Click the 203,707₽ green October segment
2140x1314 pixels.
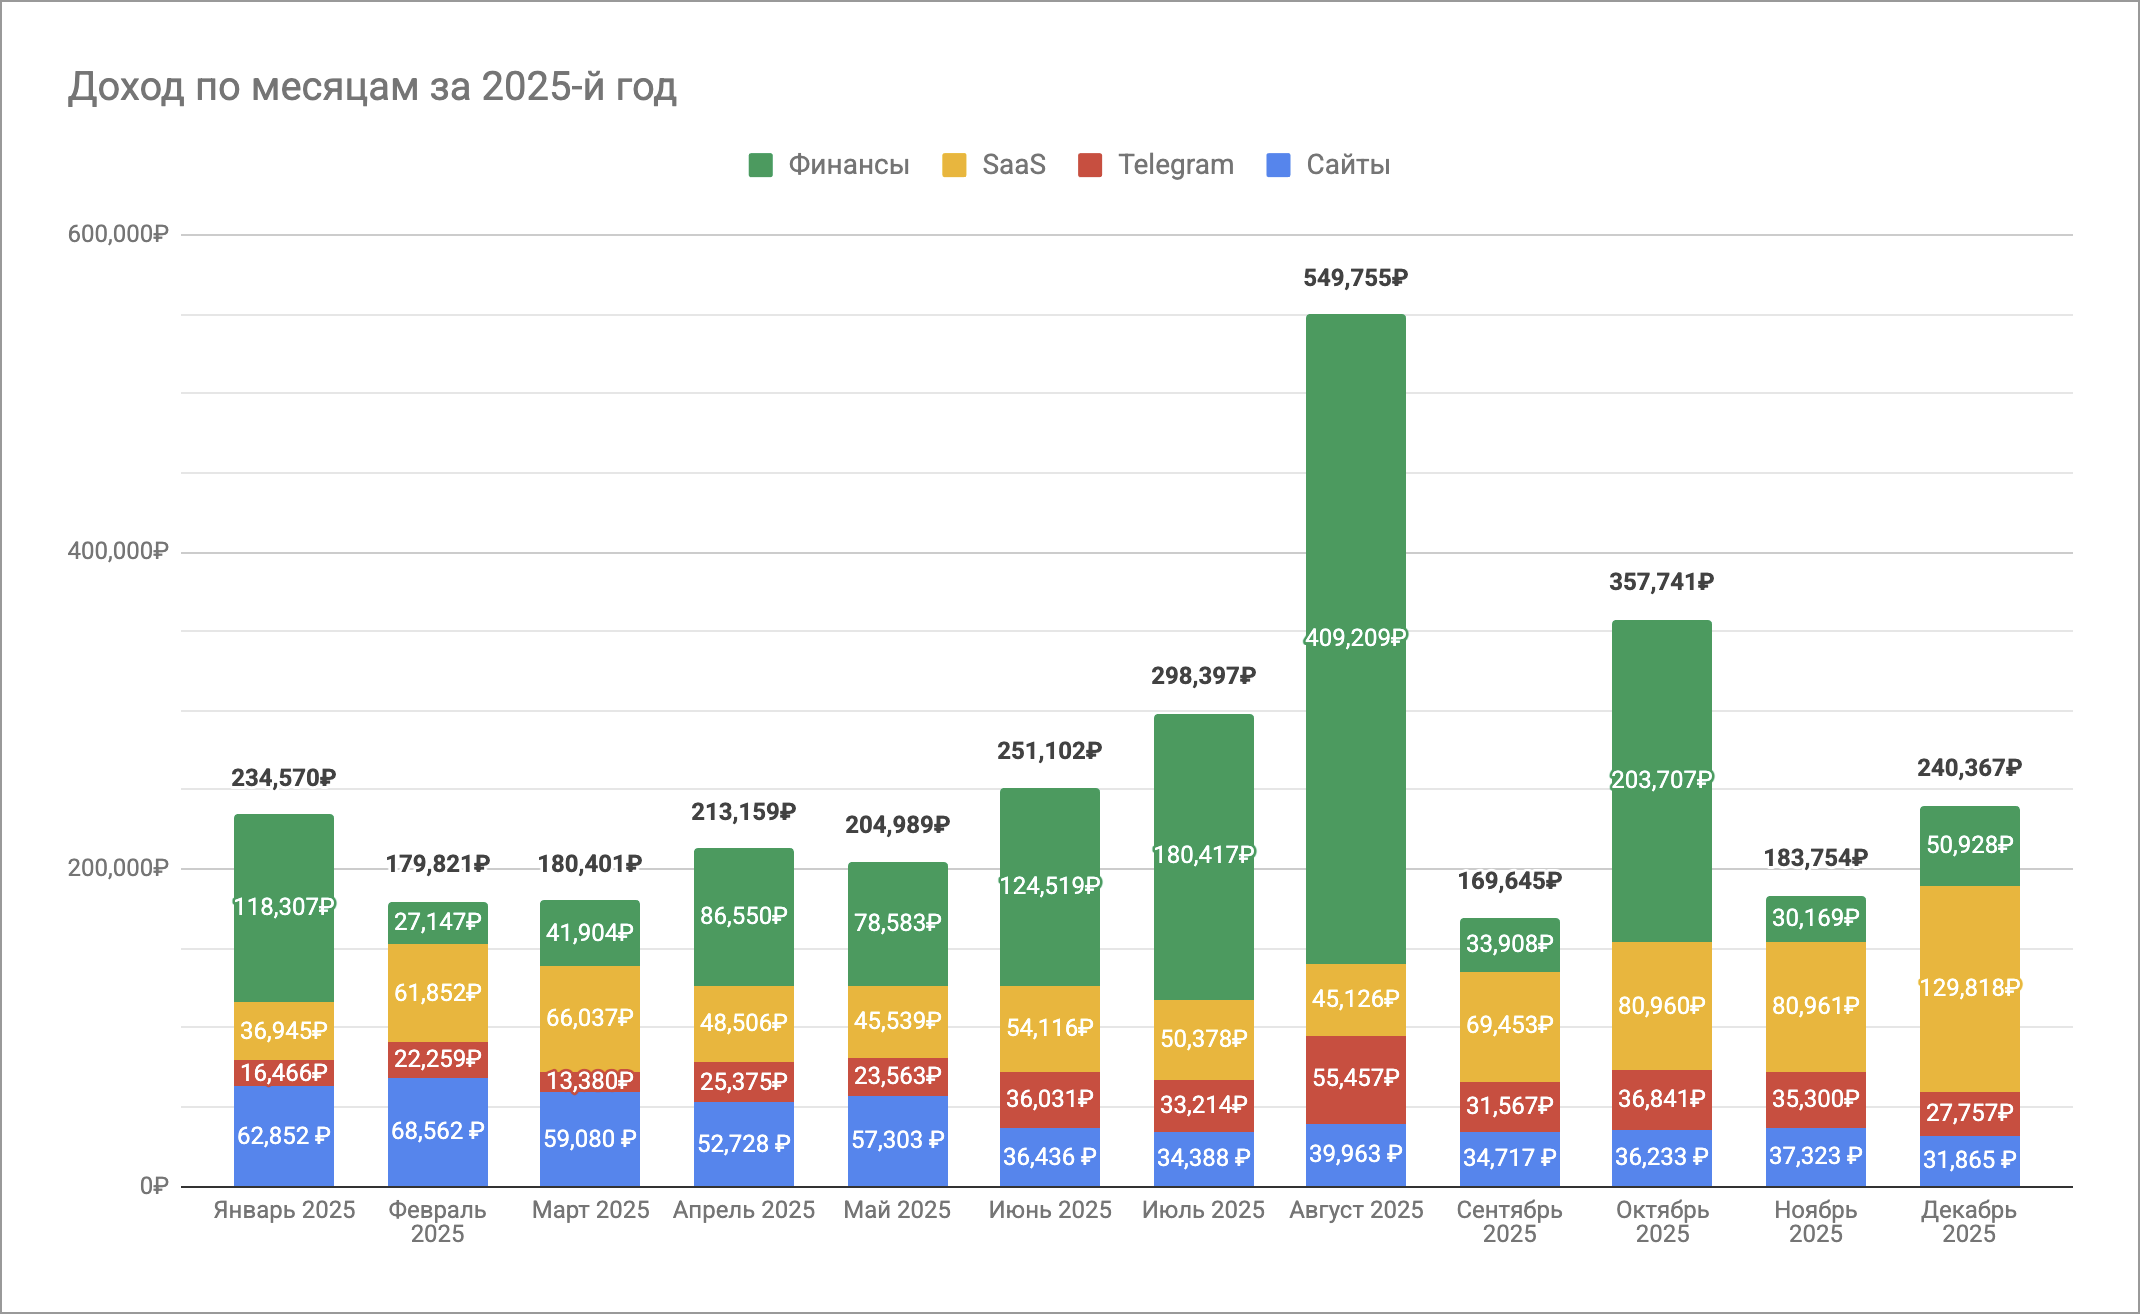pos(1661,779)
